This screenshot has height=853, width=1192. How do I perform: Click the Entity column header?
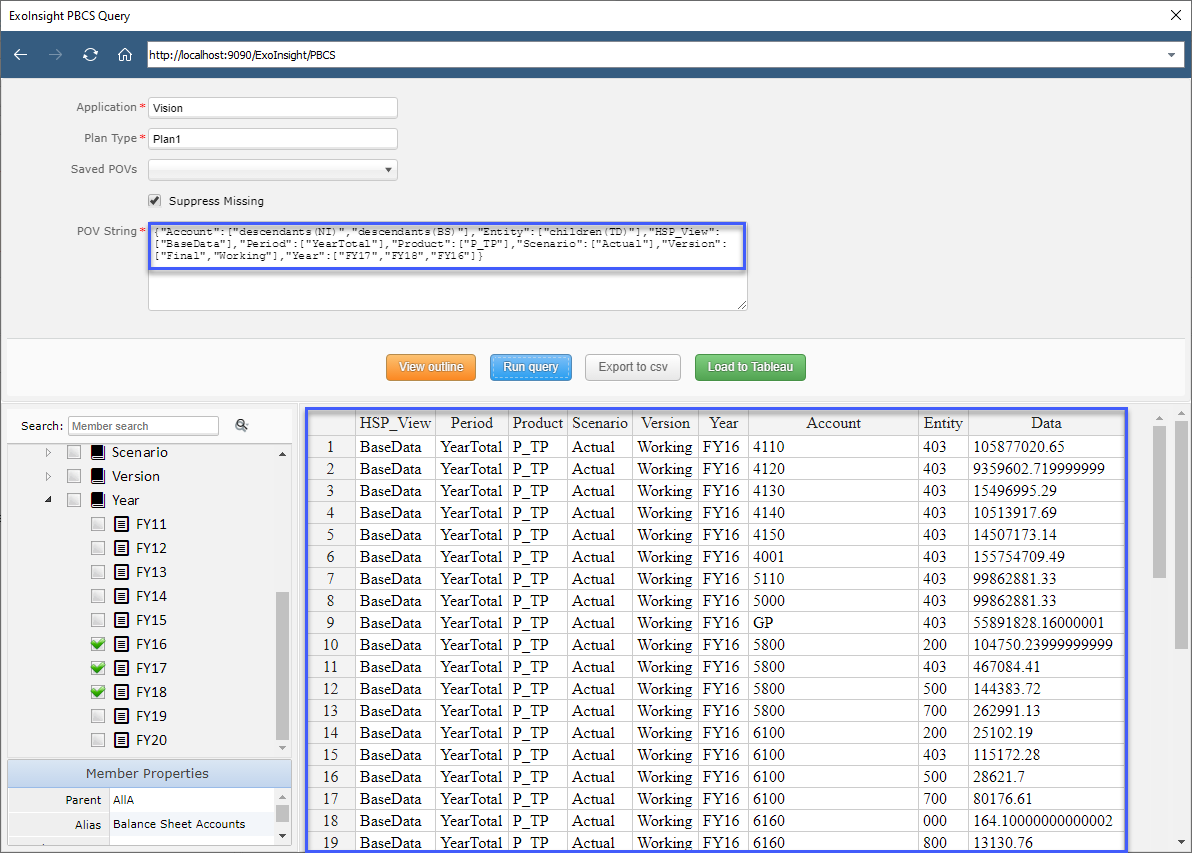click(943, 423)
